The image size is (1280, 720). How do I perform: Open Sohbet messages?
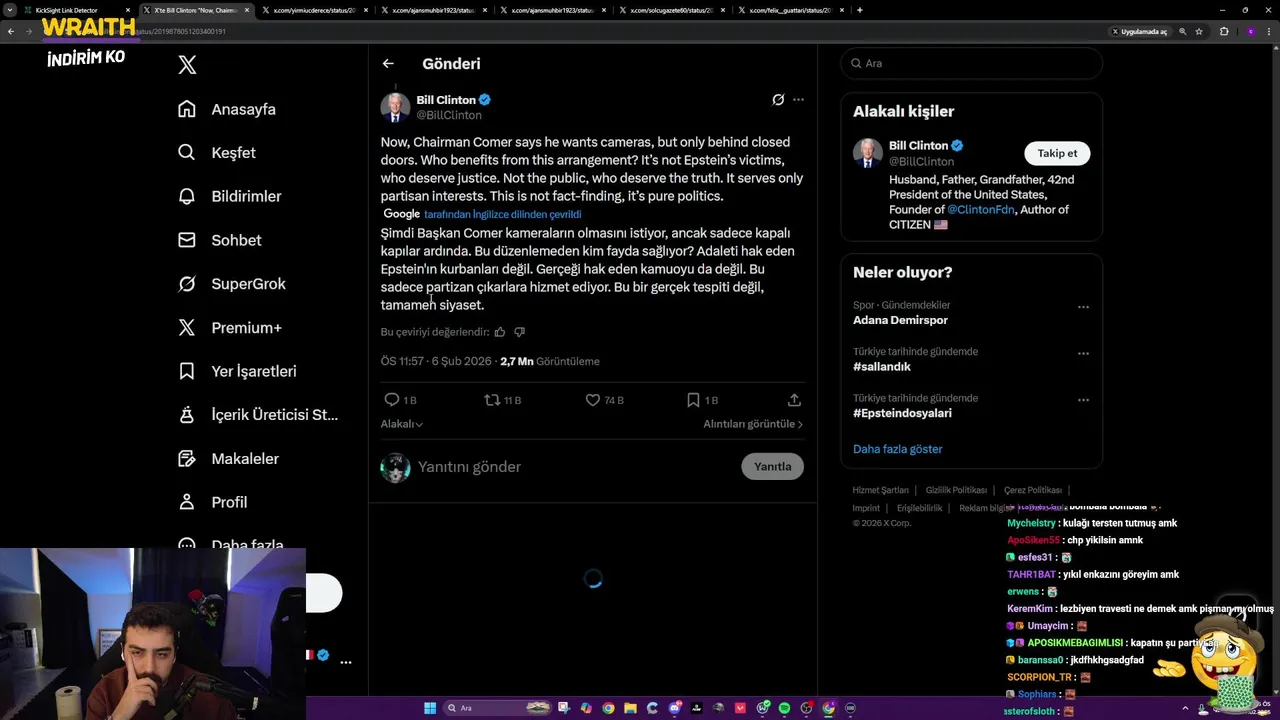coord(219,240)
